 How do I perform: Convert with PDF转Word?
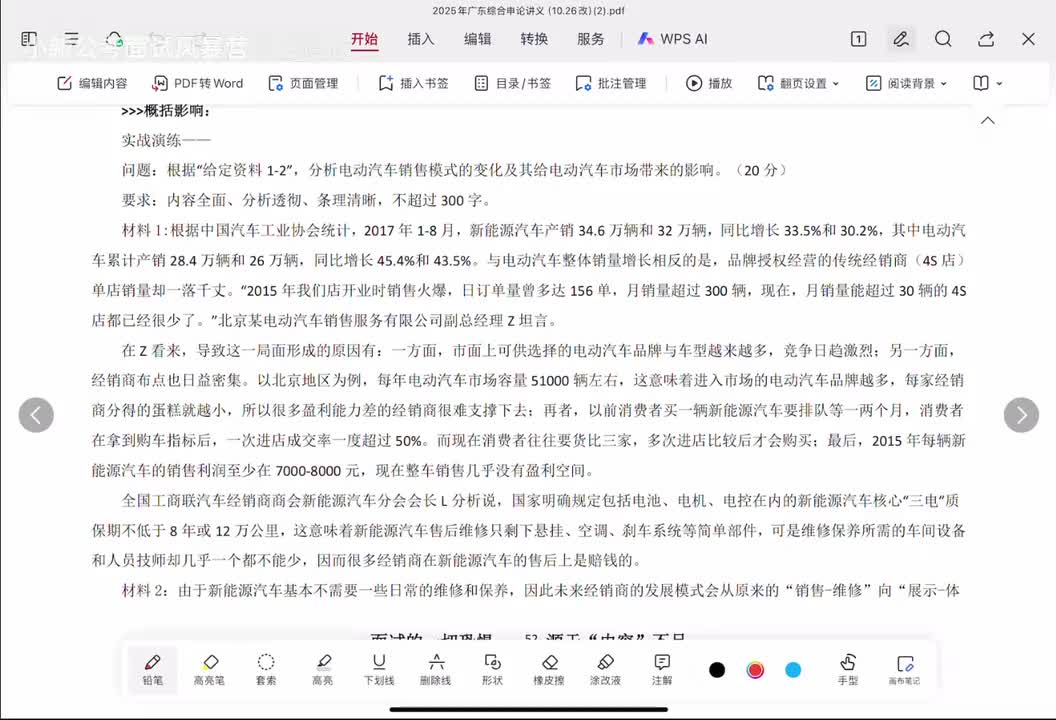point(198,84)
